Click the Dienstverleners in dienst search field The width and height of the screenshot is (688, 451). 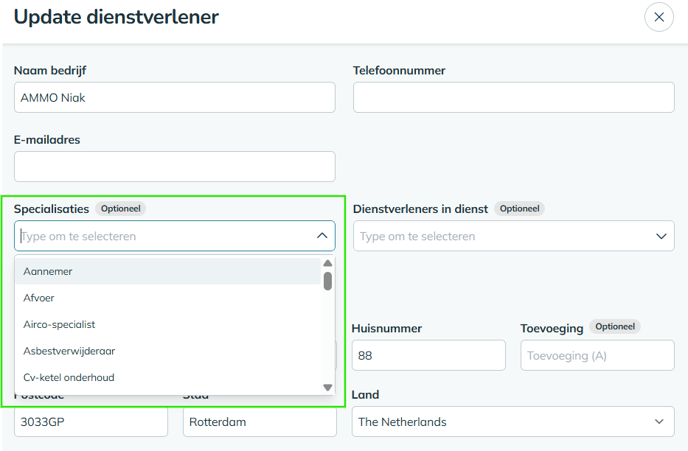tap(500, 236)
